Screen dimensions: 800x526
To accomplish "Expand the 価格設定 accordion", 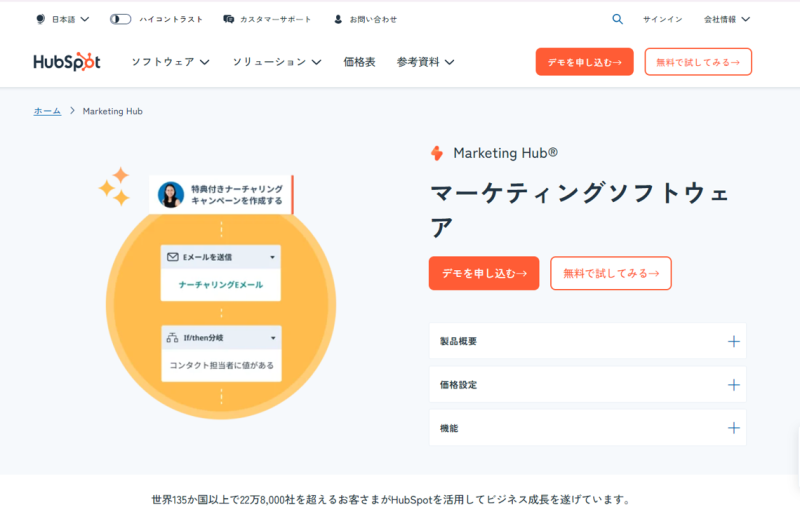I will [588, 384].
